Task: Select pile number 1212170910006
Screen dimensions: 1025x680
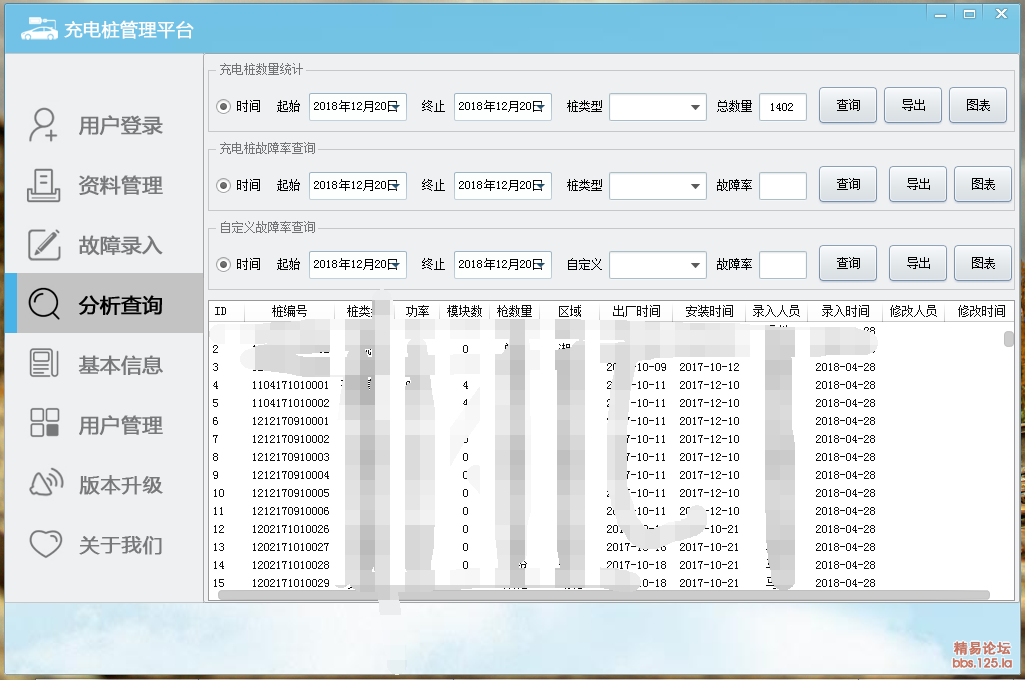Action: [290, 511]
